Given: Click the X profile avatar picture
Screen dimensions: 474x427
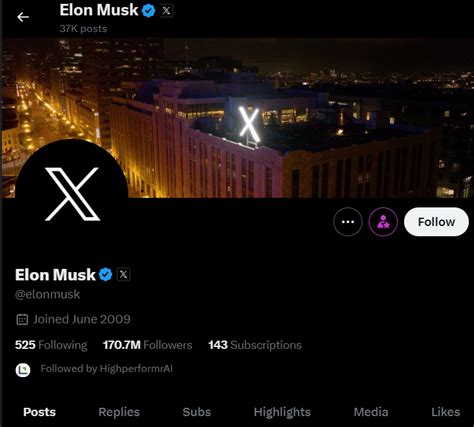Looking at the screenshot, I should click(72, 194).
